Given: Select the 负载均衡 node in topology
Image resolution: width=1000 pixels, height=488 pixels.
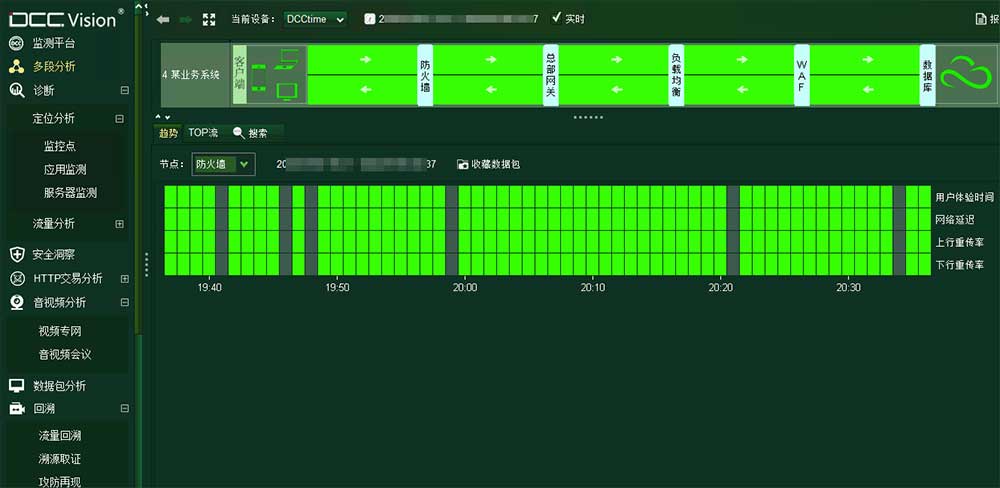Looking at the screenshot, I should [x=676, y=75].
